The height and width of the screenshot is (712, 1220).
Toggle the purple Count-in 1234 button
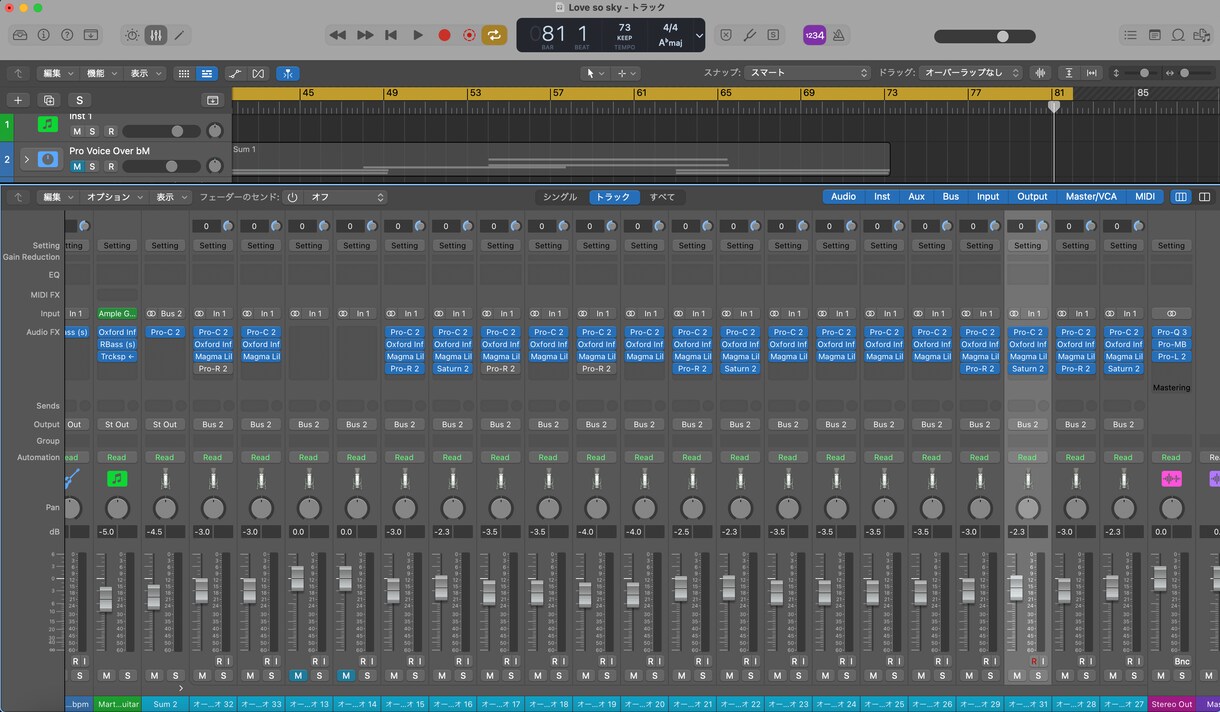point(815,35)
